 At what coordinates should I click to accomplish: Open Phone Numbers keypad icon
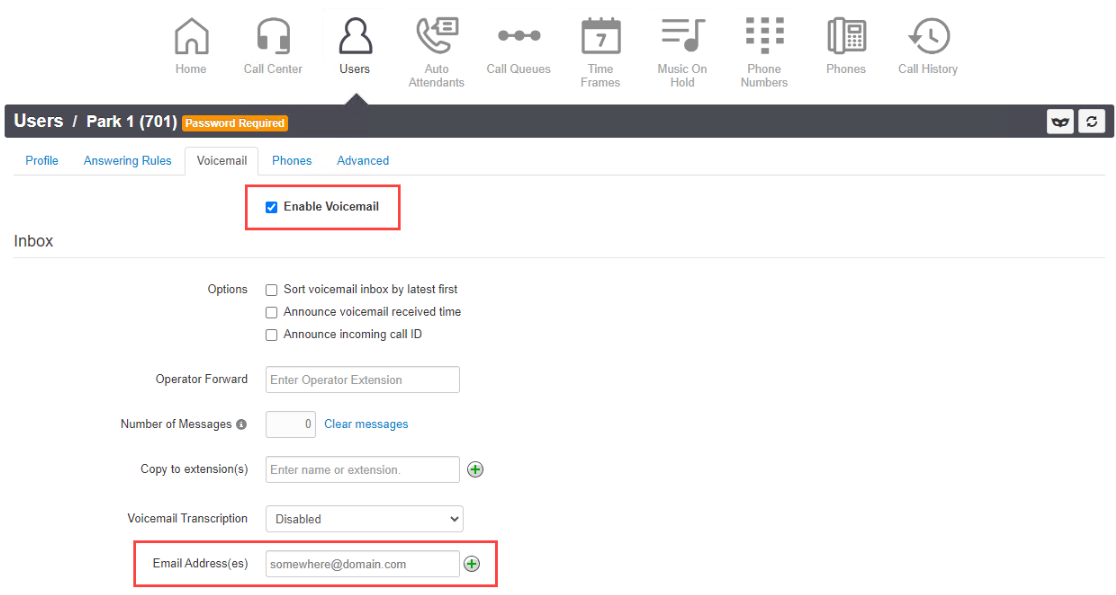(764, 36)
